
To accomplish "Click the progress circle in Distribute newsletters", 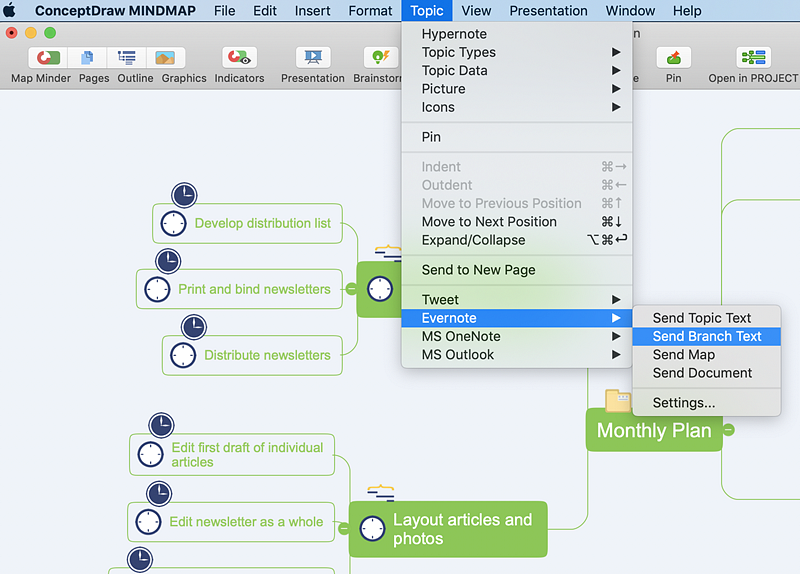I will coord(183,355).
